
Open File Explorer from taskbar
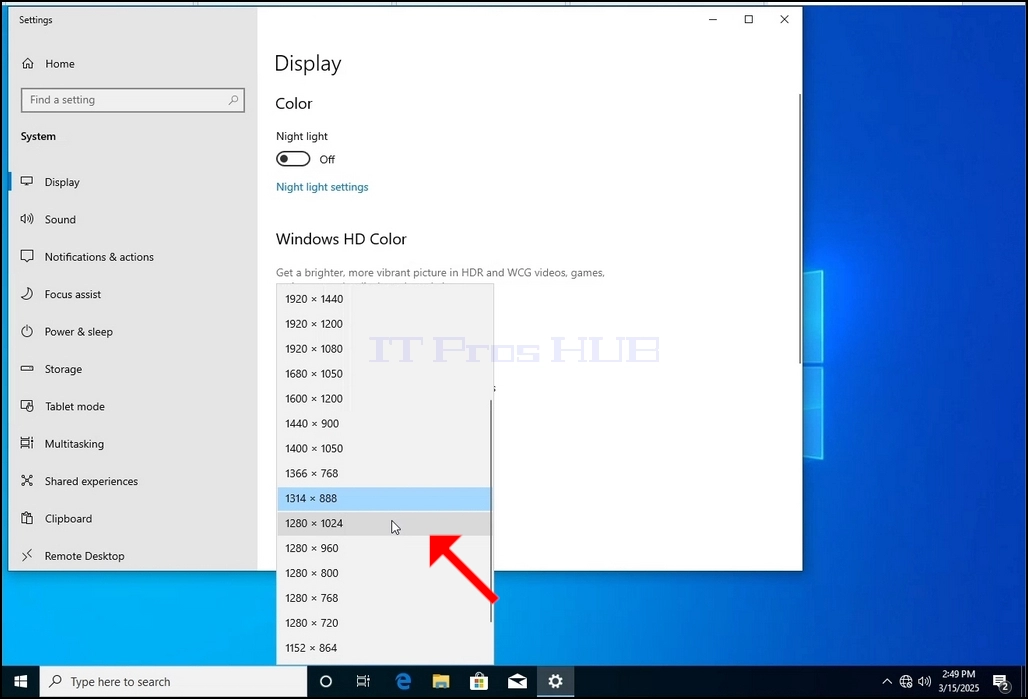point(441,682)
